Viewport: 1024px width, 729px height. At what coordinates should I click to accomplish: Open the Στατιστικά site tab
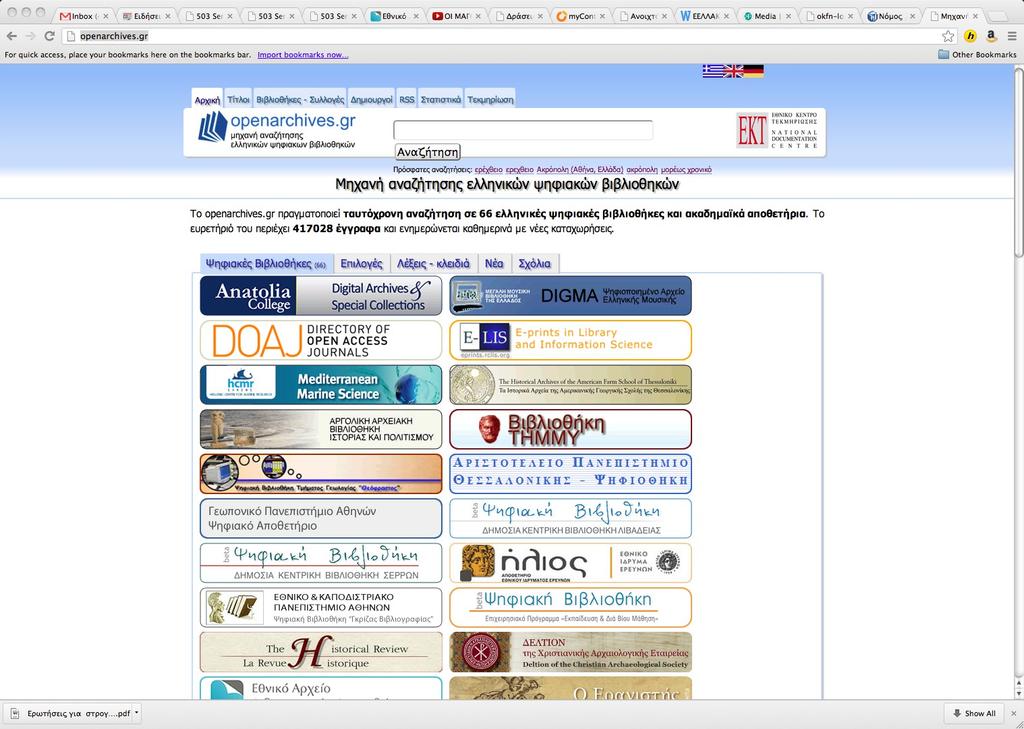(x=441, y=100)
